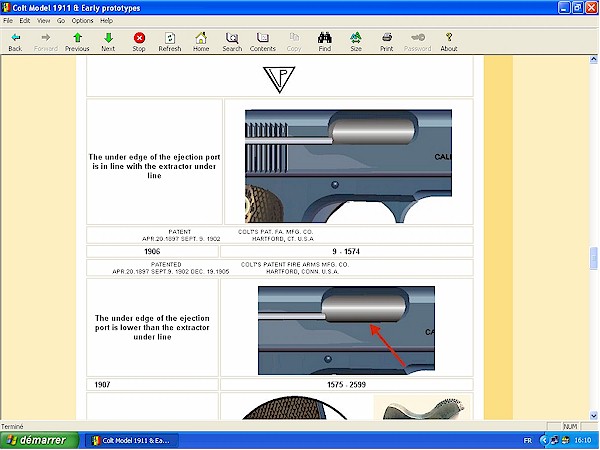Click the window title bar app icon

click(x=6, y=8)
